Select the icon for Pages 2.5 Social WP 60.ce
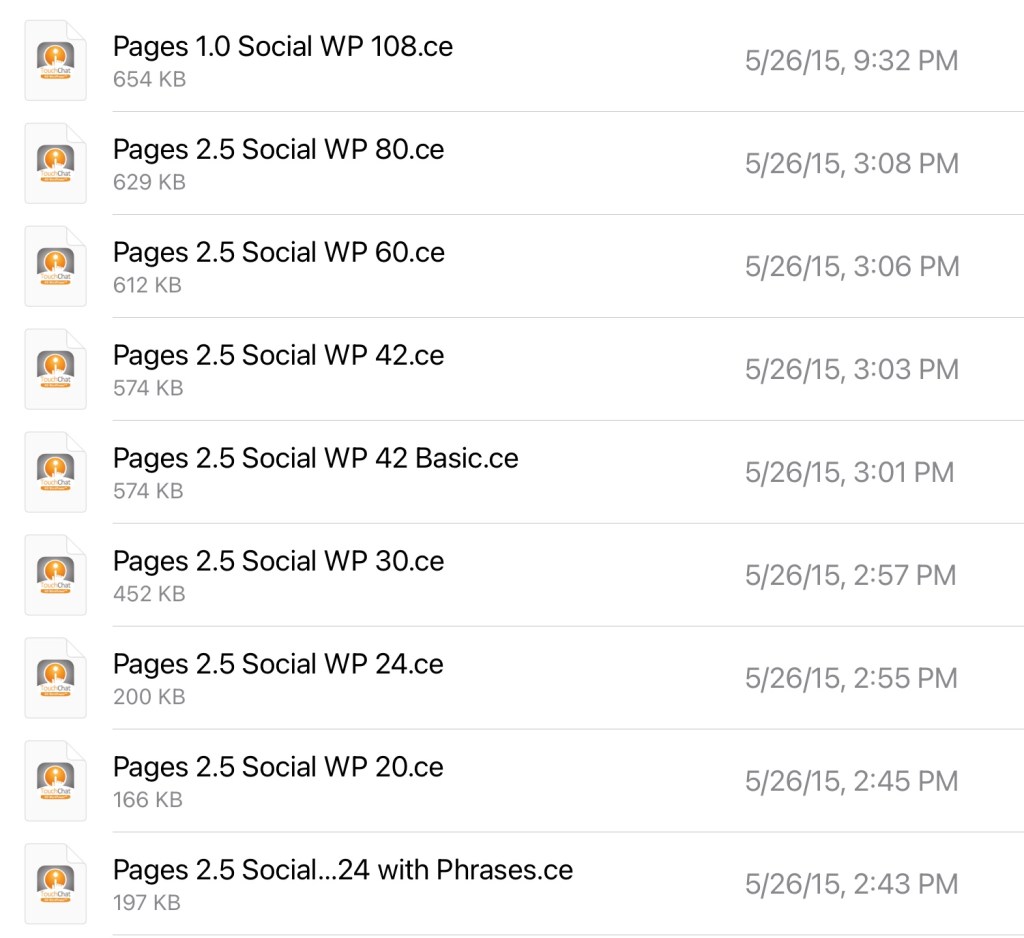The width and height of the screenshot is (1024, 938). [x=55, y=267]
